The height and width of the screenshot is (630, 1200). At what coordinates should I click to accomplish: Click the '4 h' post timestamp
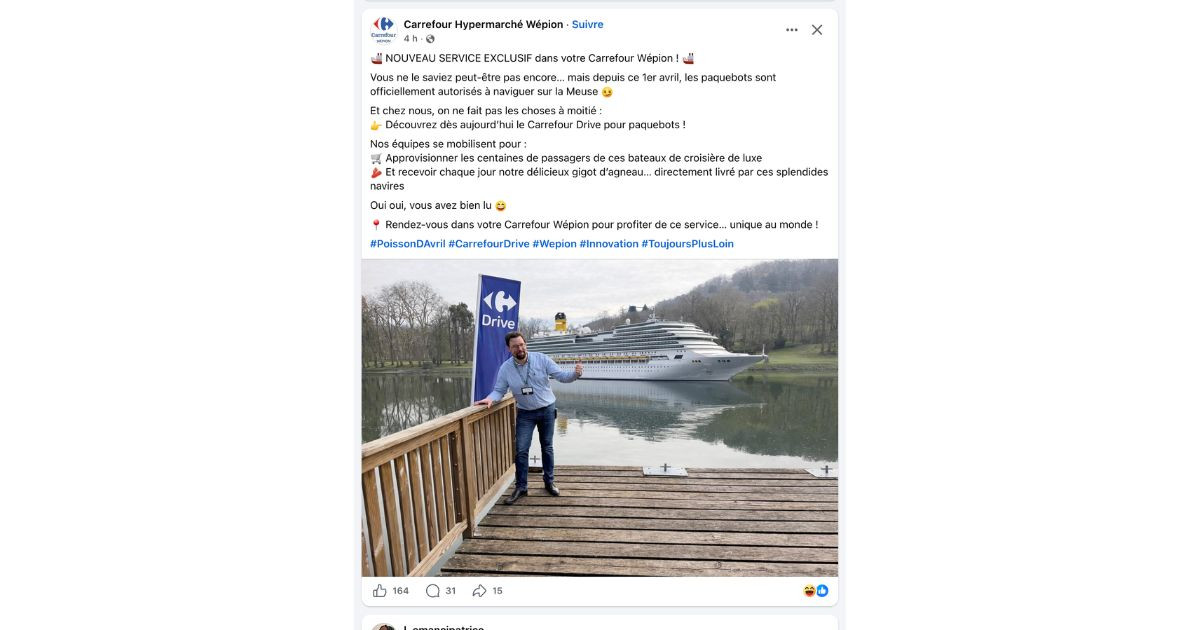[x=410, y=39]
